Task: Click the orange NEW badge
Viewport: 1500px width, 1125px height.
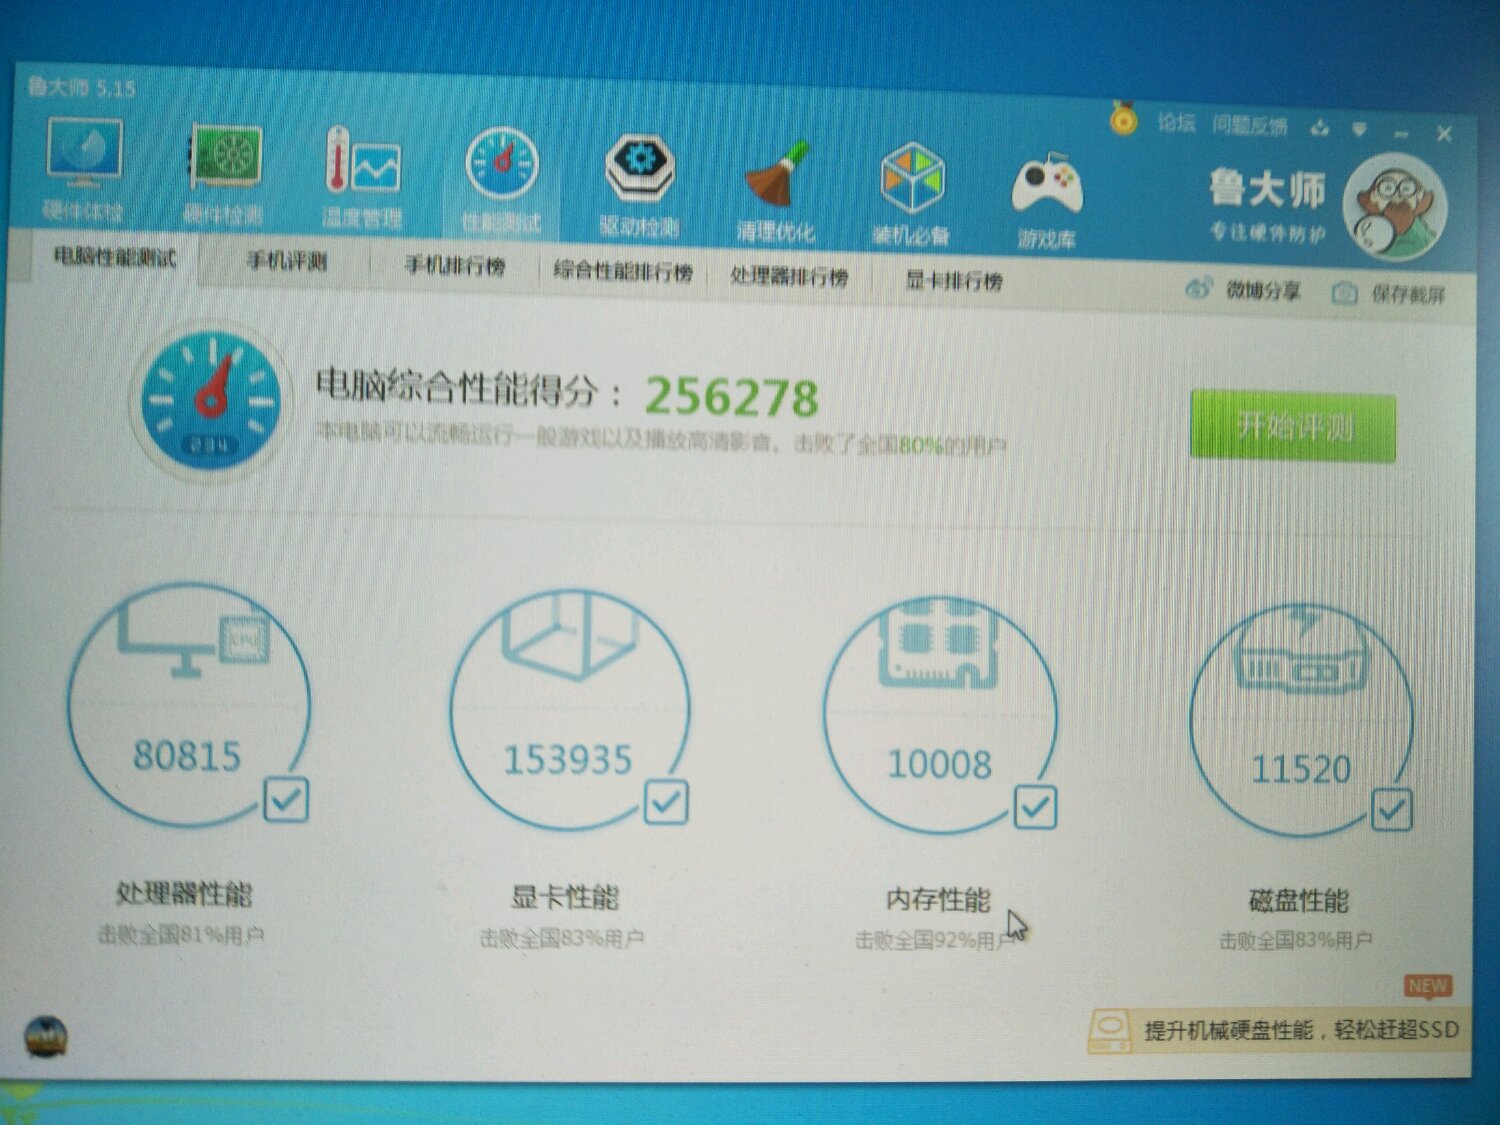Action: click(1427, 986)
